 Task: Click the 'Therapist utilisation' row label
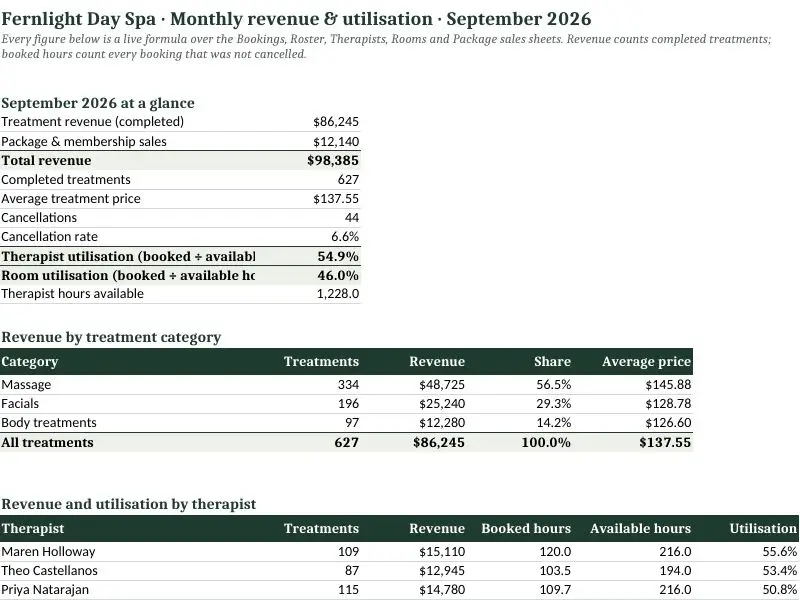tap(128, 256)
